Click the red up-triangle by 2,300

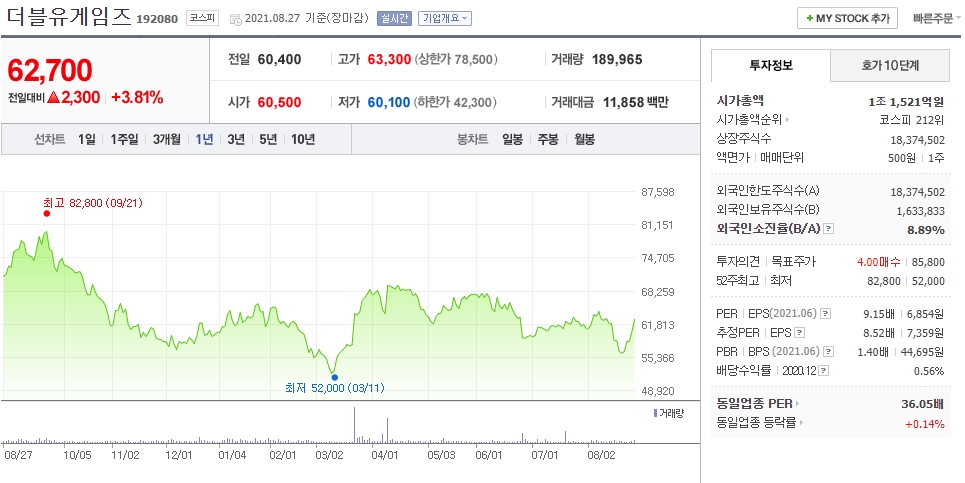(54, 97)
